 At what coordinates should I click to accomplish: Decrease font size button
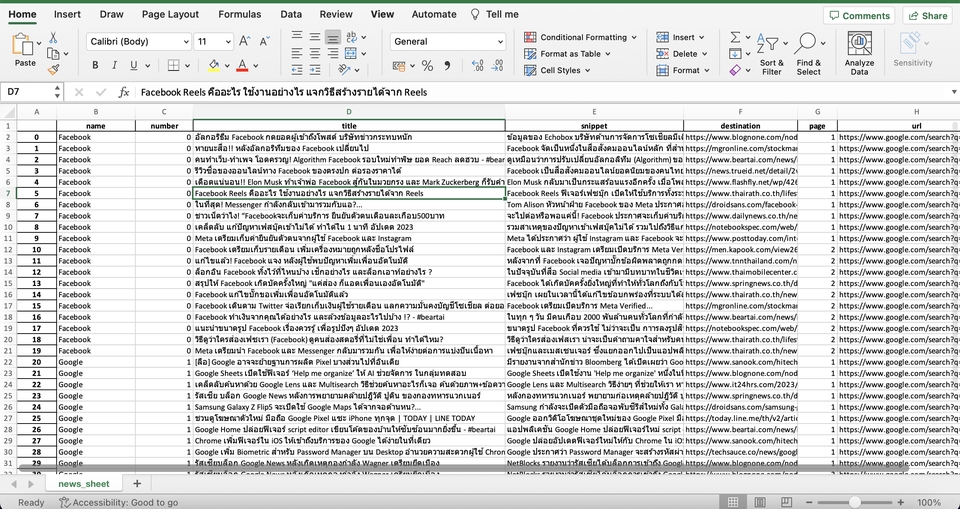point(264,42)
